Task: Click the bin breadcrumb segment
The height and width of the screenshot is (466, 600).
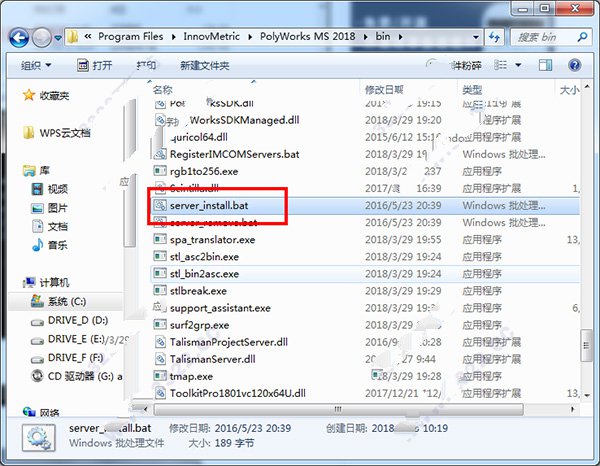Action: coord(383,37)
